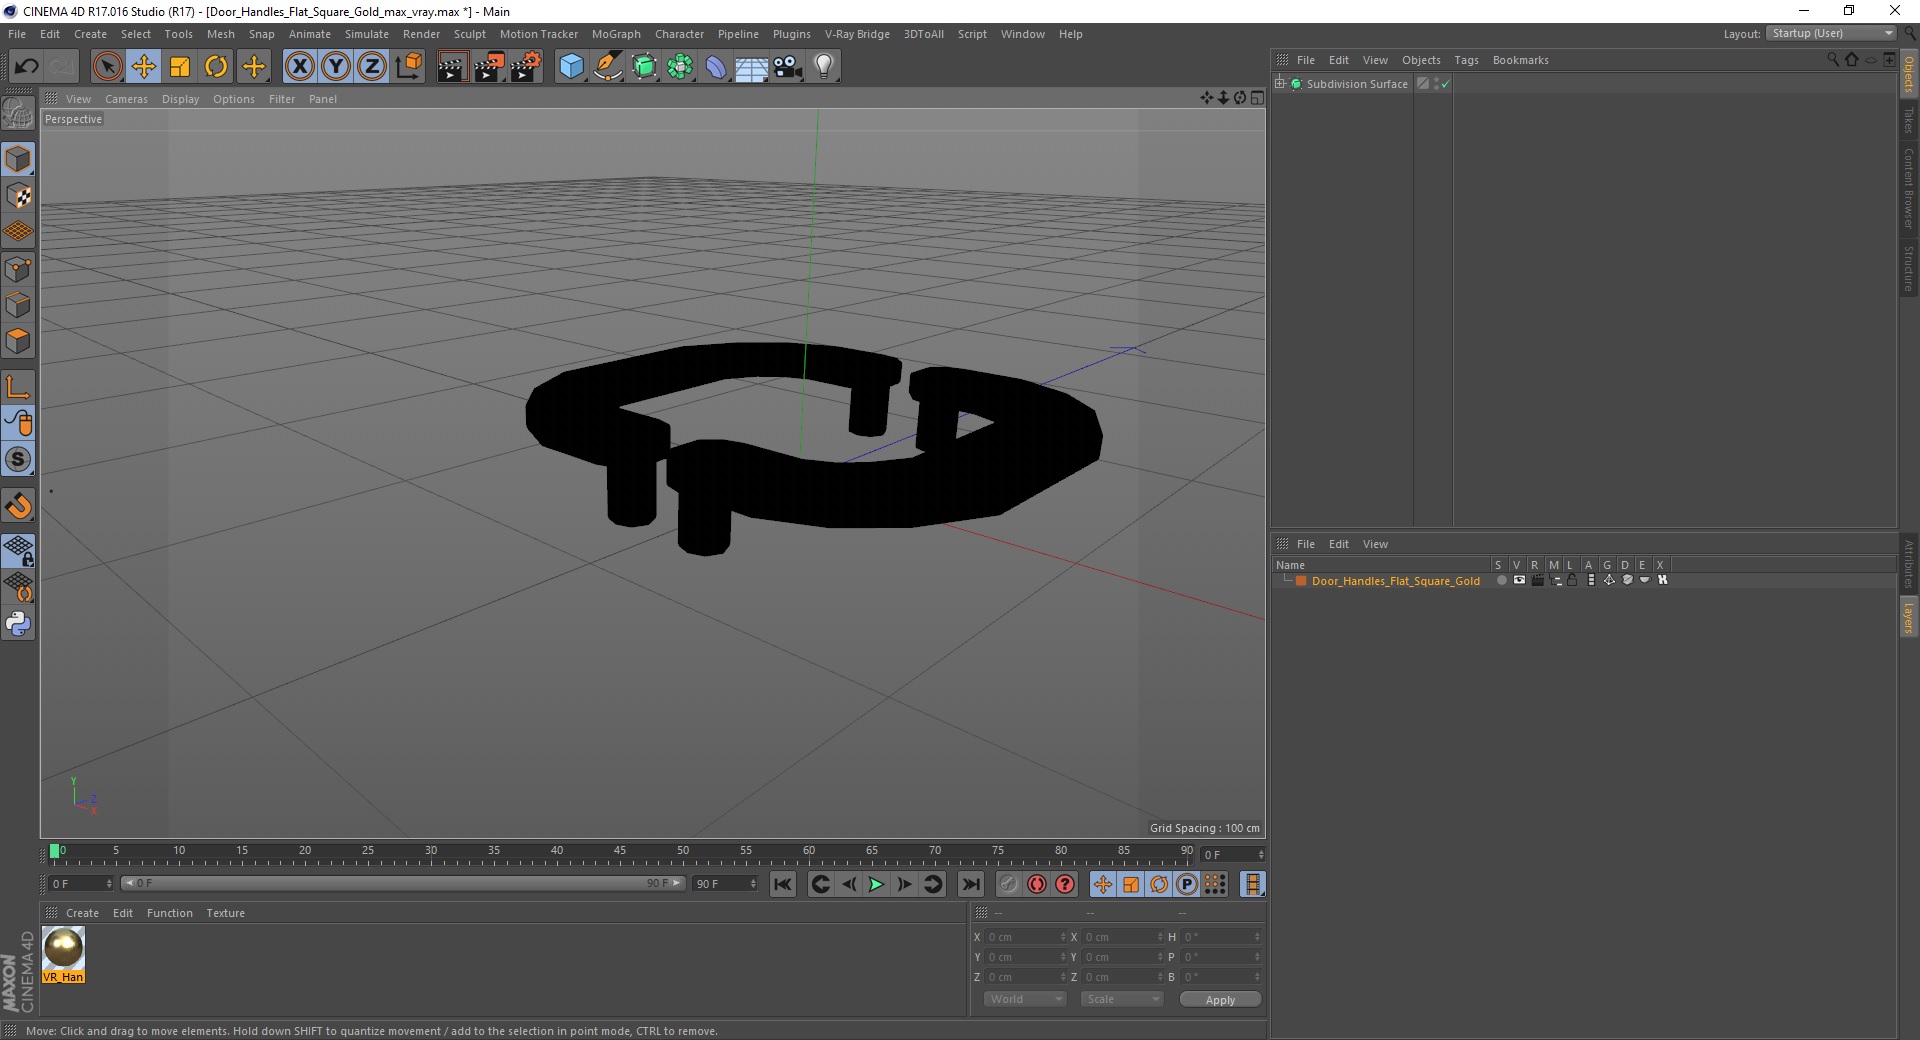Open Object Manager Tags menu
This screenshot has height=1040, width=1920.
tap(1466, 60)
